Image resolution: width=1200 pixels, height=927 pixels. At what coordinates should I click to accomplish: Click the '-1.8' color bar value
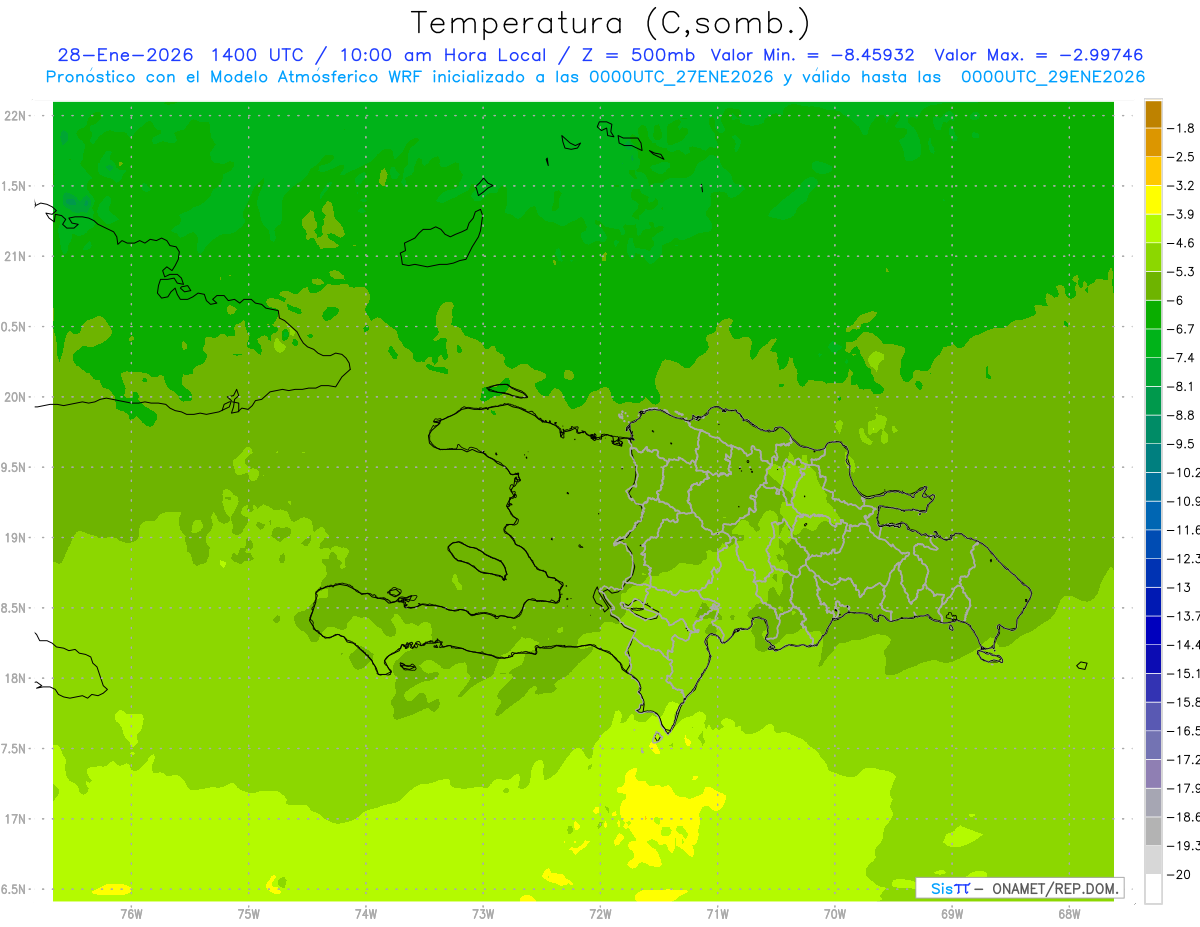point(1181,128)
